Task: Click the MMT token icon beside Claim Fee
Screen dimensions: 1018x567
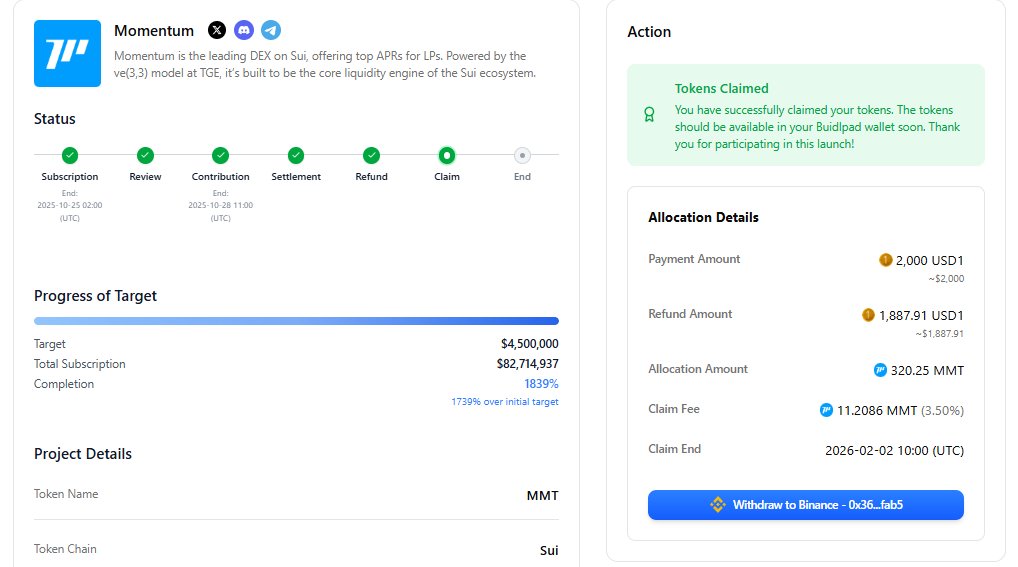Action: pos(826,410)
